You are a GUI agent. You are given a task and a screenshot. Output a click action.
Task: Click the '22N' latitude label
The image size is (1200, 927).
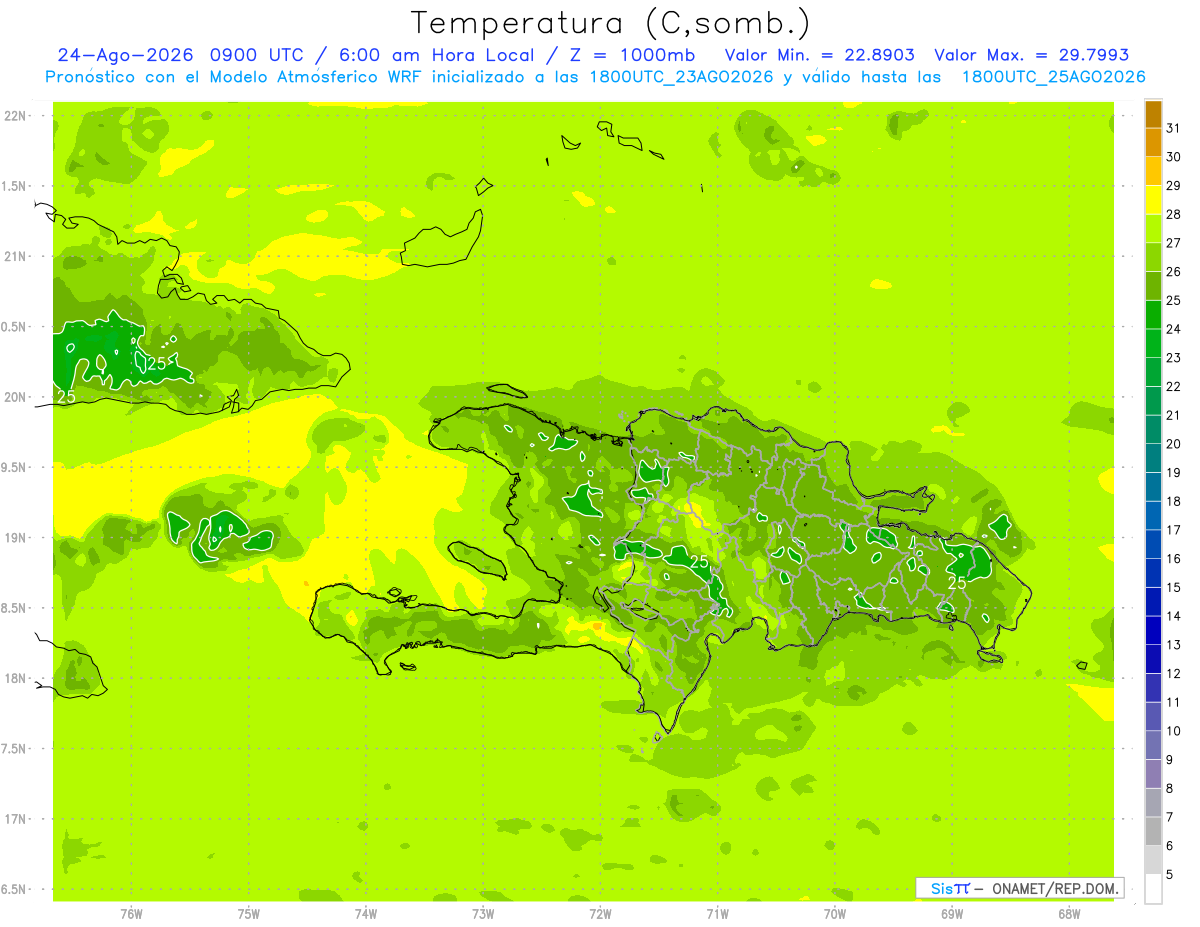[15, 115]
